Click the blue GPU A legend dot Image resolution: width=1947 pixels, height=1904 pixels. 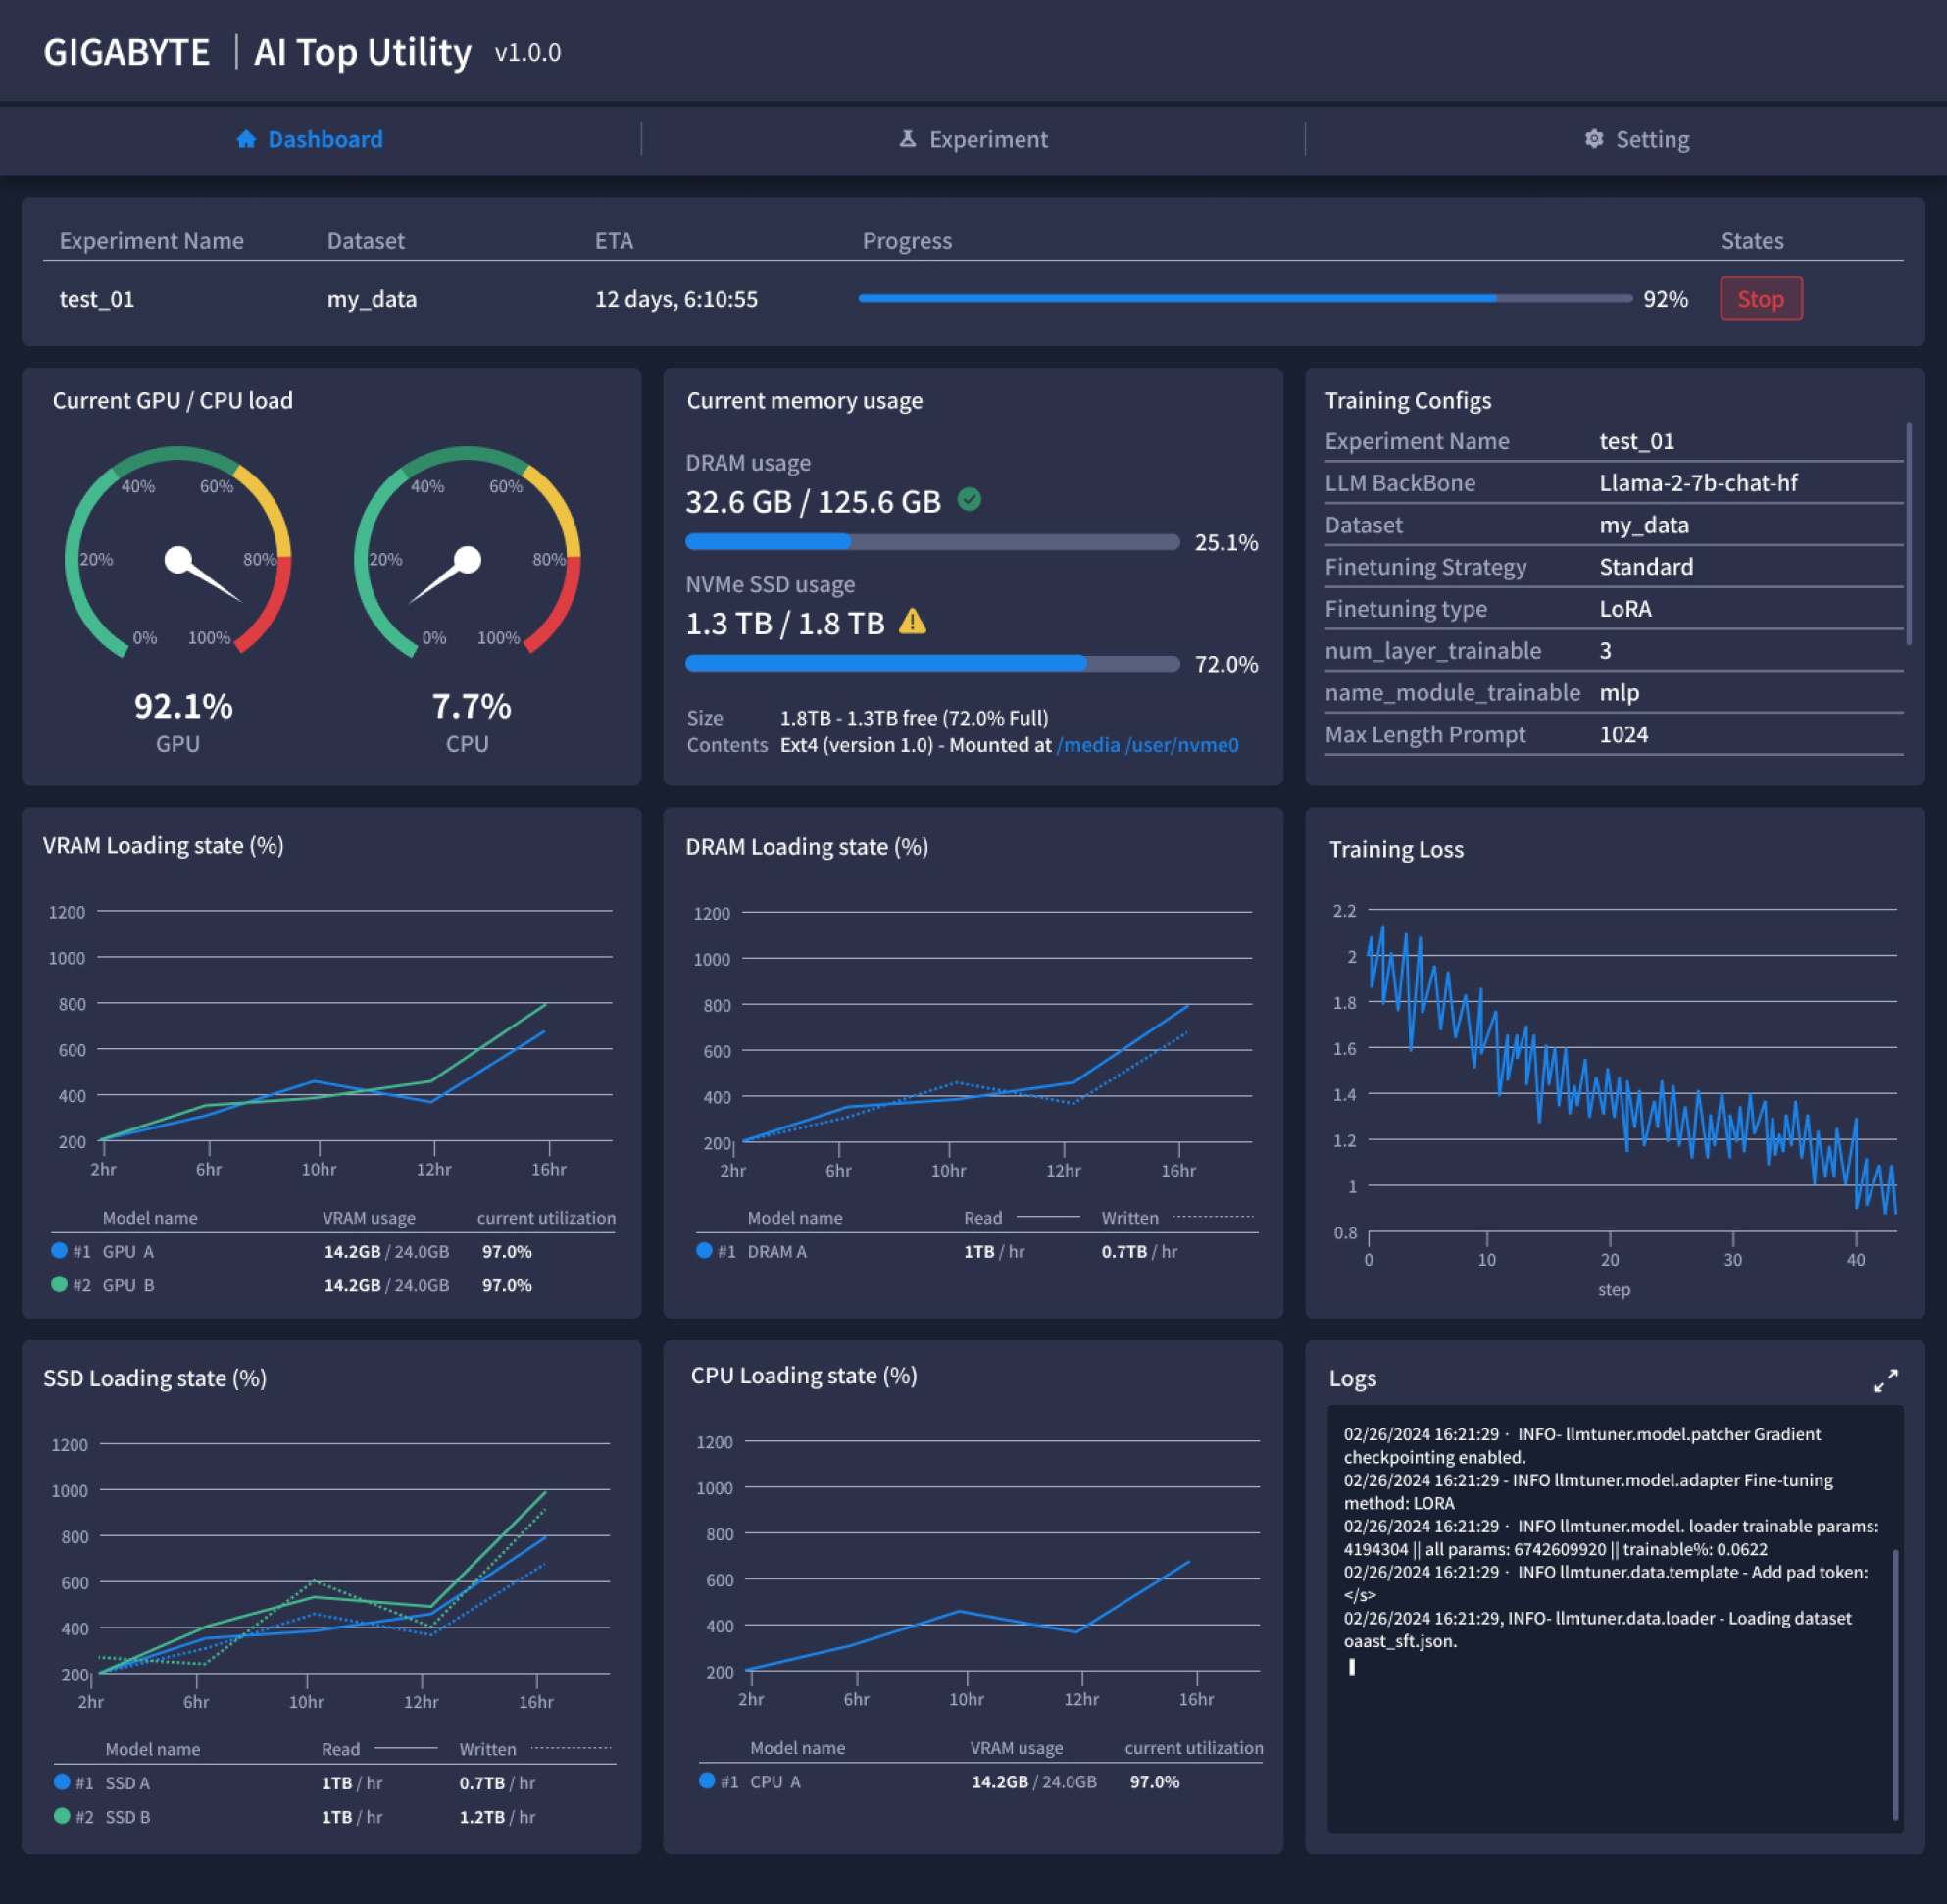click(x=59, y=1250)
